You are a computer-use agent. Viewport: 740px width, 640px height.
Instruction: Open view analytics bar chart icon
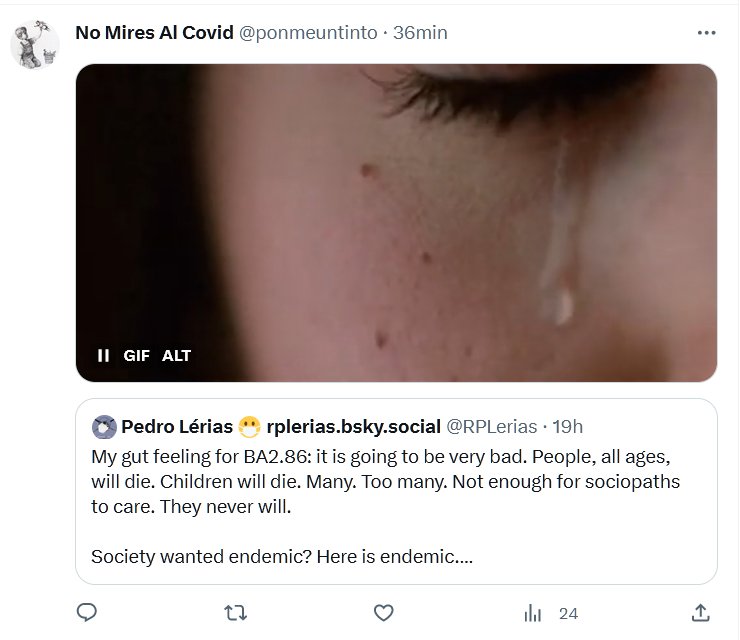(x=534, y=613)
